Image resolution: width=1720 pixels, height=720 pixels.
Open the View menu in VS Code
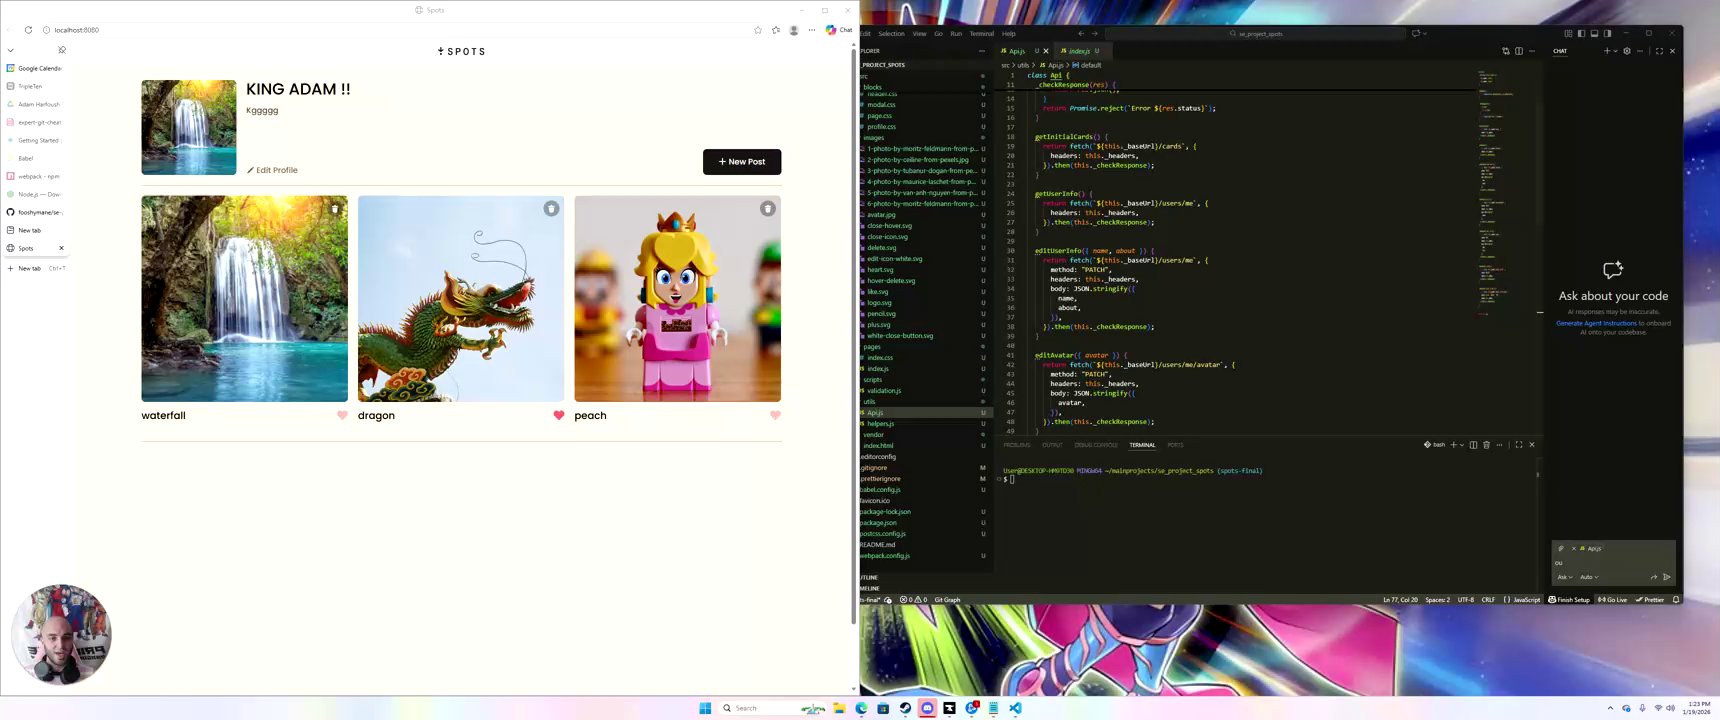coord(919,34)
